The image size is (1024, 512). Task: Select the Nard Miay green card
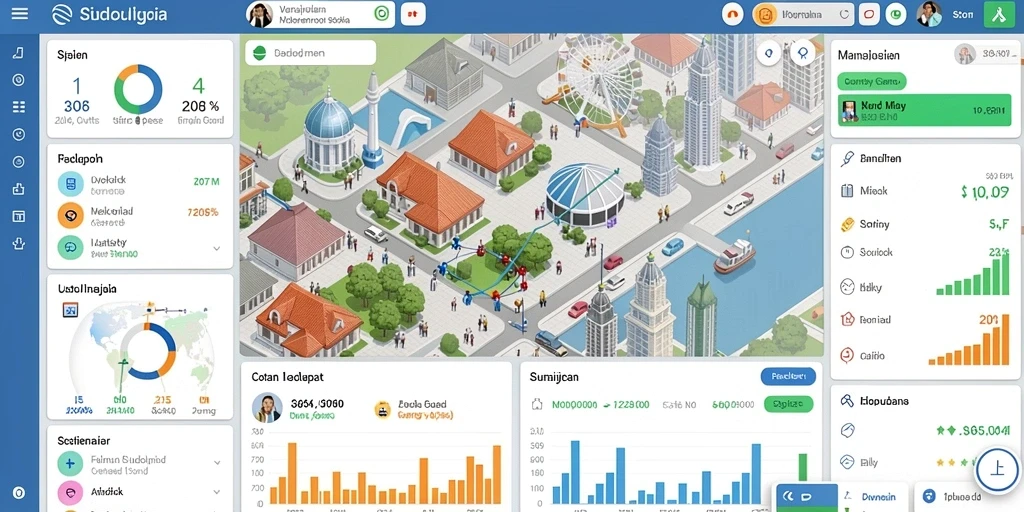click(x=924, y=111)
